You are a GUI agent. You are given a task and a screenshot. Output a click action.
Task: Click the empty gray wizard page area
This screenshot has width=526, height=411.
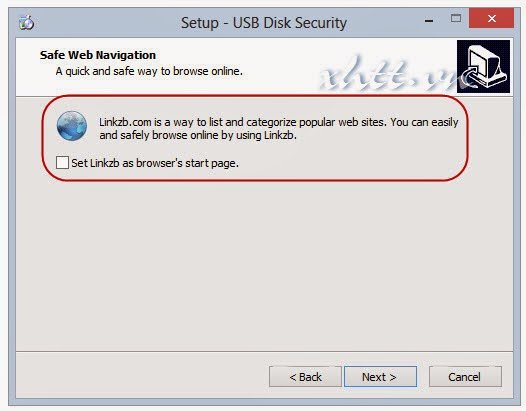click(264, 265)
